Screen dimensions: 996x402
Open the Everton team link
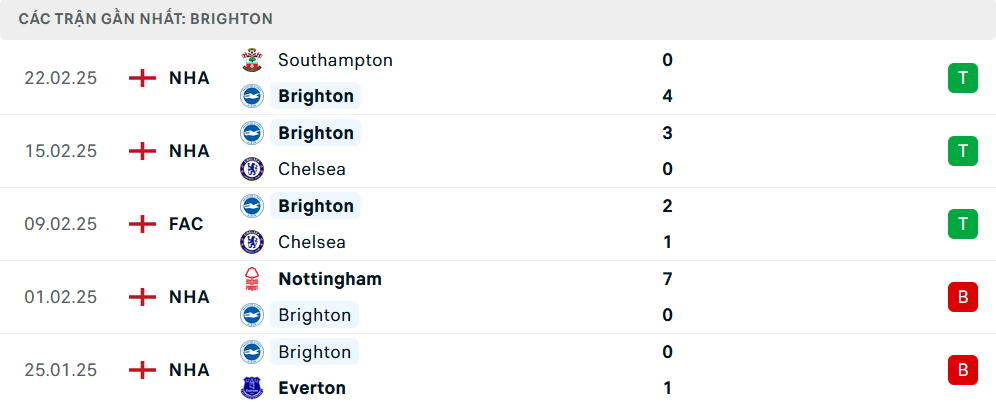pos(312,388)
